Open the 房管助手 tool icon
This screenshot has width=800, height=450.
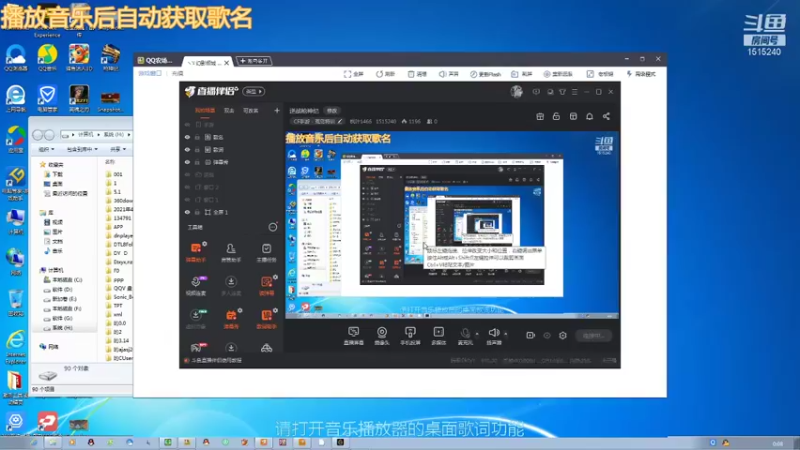coord(231,253)
